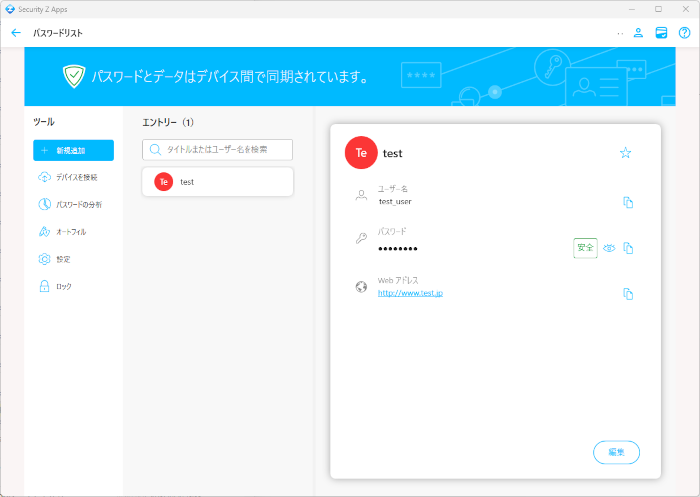Screen dimensions: 700x497
Task: Select the test entry in the list
Action: [218, 182]
